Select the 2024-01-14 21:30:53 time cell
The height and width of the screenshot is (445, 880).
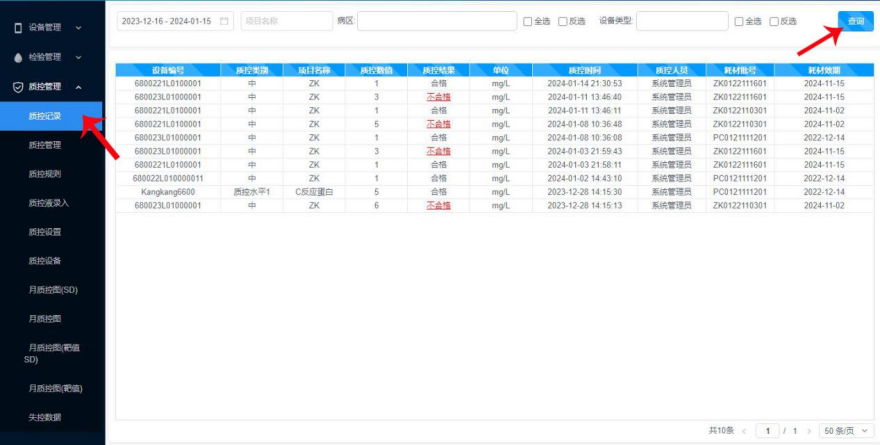[x=585, y=84]
